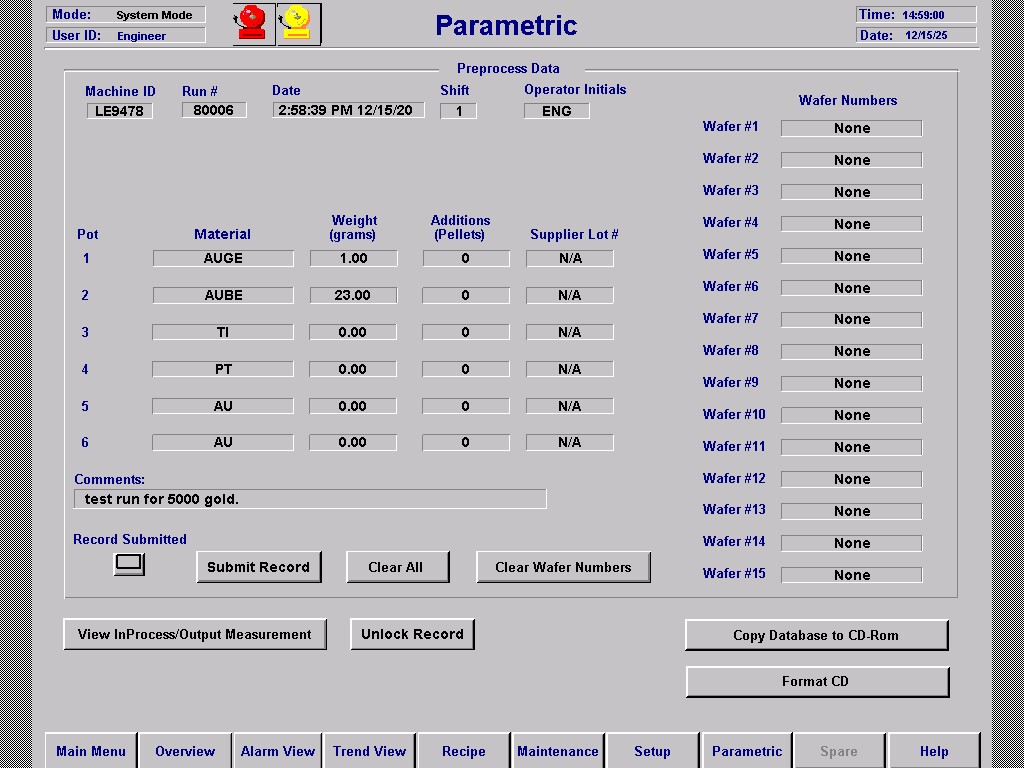Open the Trend View tab
Viewport: 1024px width, 768px height.
click(369, 750)
